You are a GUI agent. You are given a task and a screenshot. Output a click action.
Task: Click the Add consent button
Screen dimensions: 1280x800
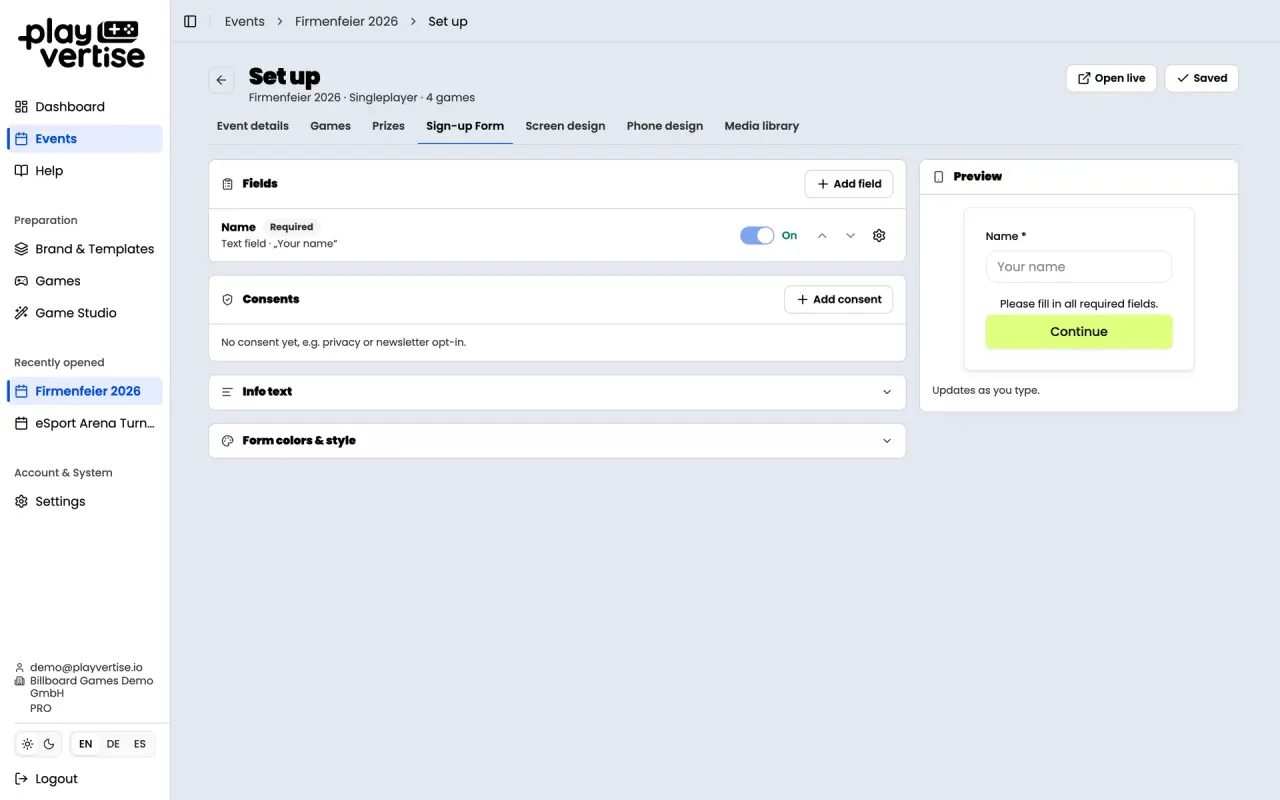(839, 299)
